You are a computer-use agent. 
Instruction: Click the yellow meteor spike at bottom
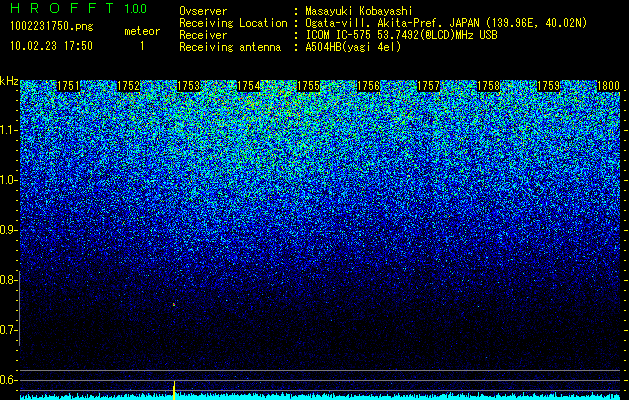point(174,390)
